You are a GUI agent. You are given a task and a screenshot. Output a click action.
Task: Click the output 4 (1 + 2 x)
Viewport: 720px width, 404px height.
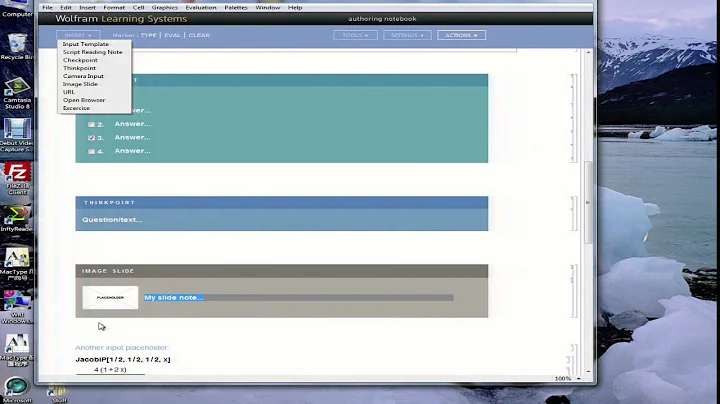110,370
